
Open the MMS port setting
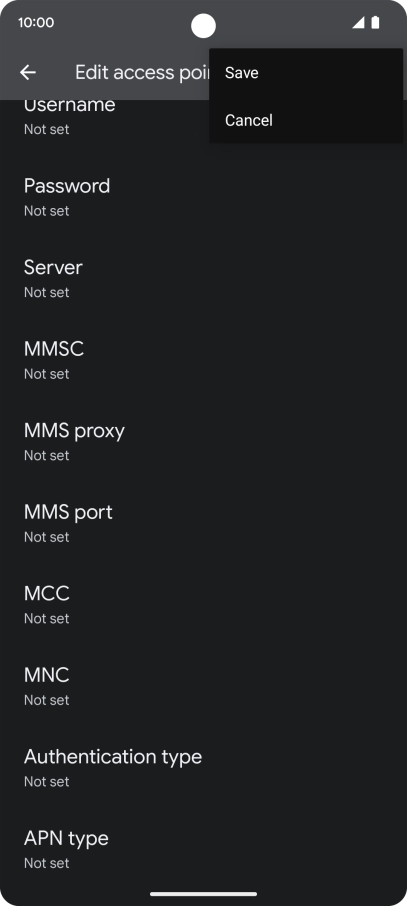pyautogui.click(x=204, y=523)
